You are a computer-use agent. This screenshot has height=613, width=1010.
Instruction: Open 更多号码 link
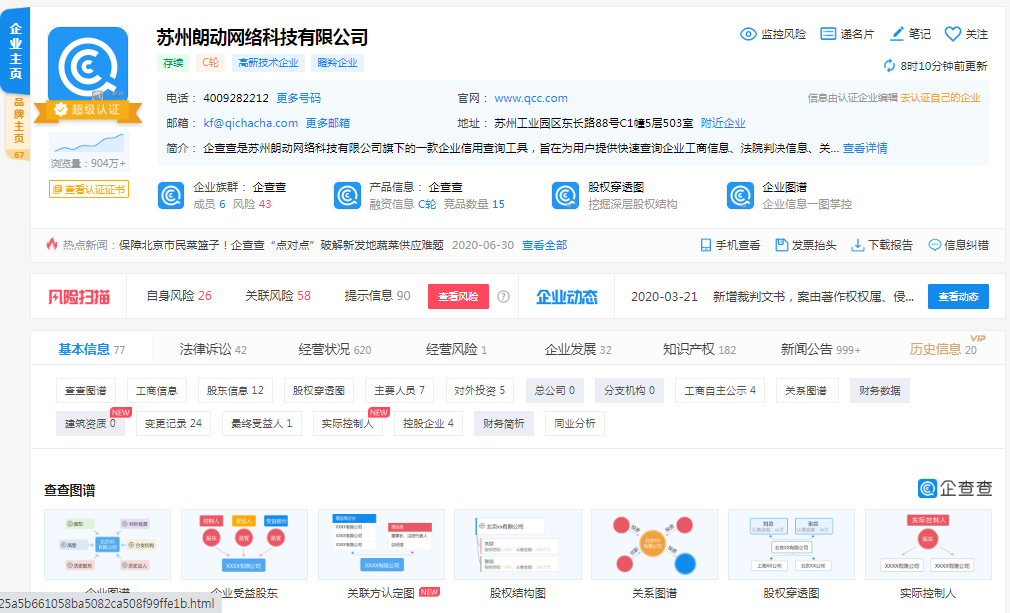point(298,98)
